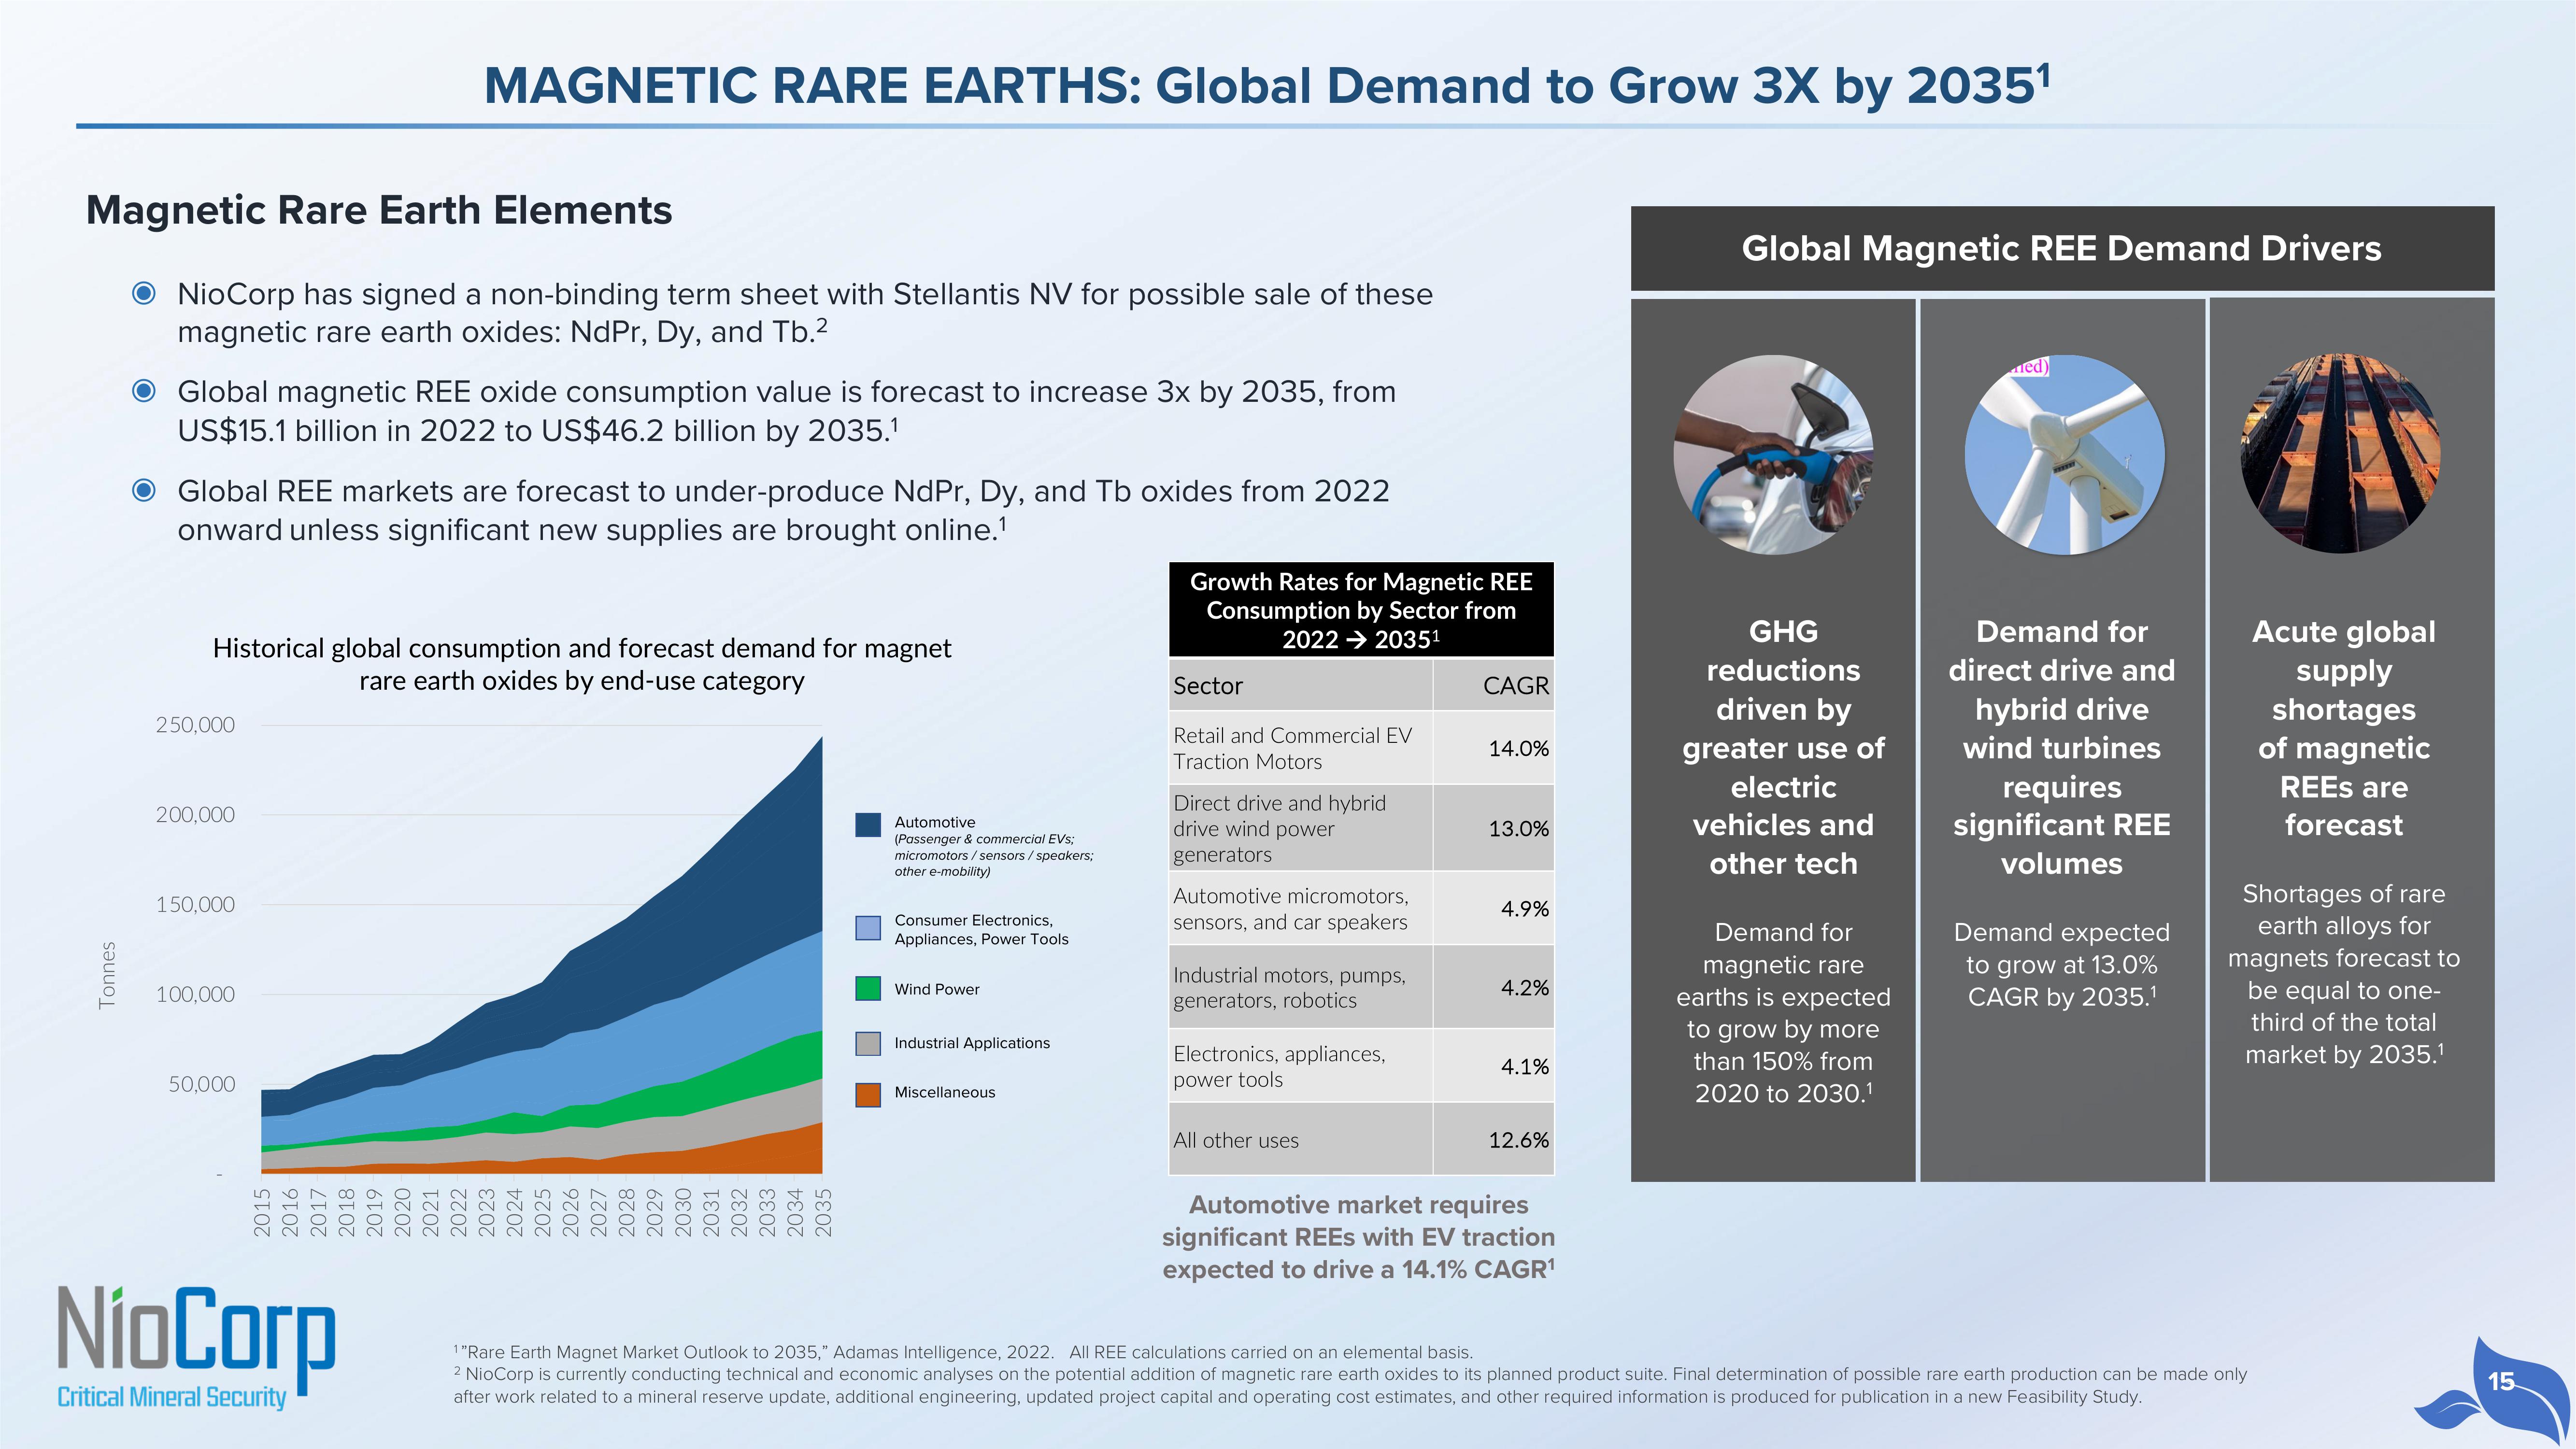
Task: Click the slide title 'MAGNETIC RARE EARTHS'
Action: click(x=1267, y=85)
